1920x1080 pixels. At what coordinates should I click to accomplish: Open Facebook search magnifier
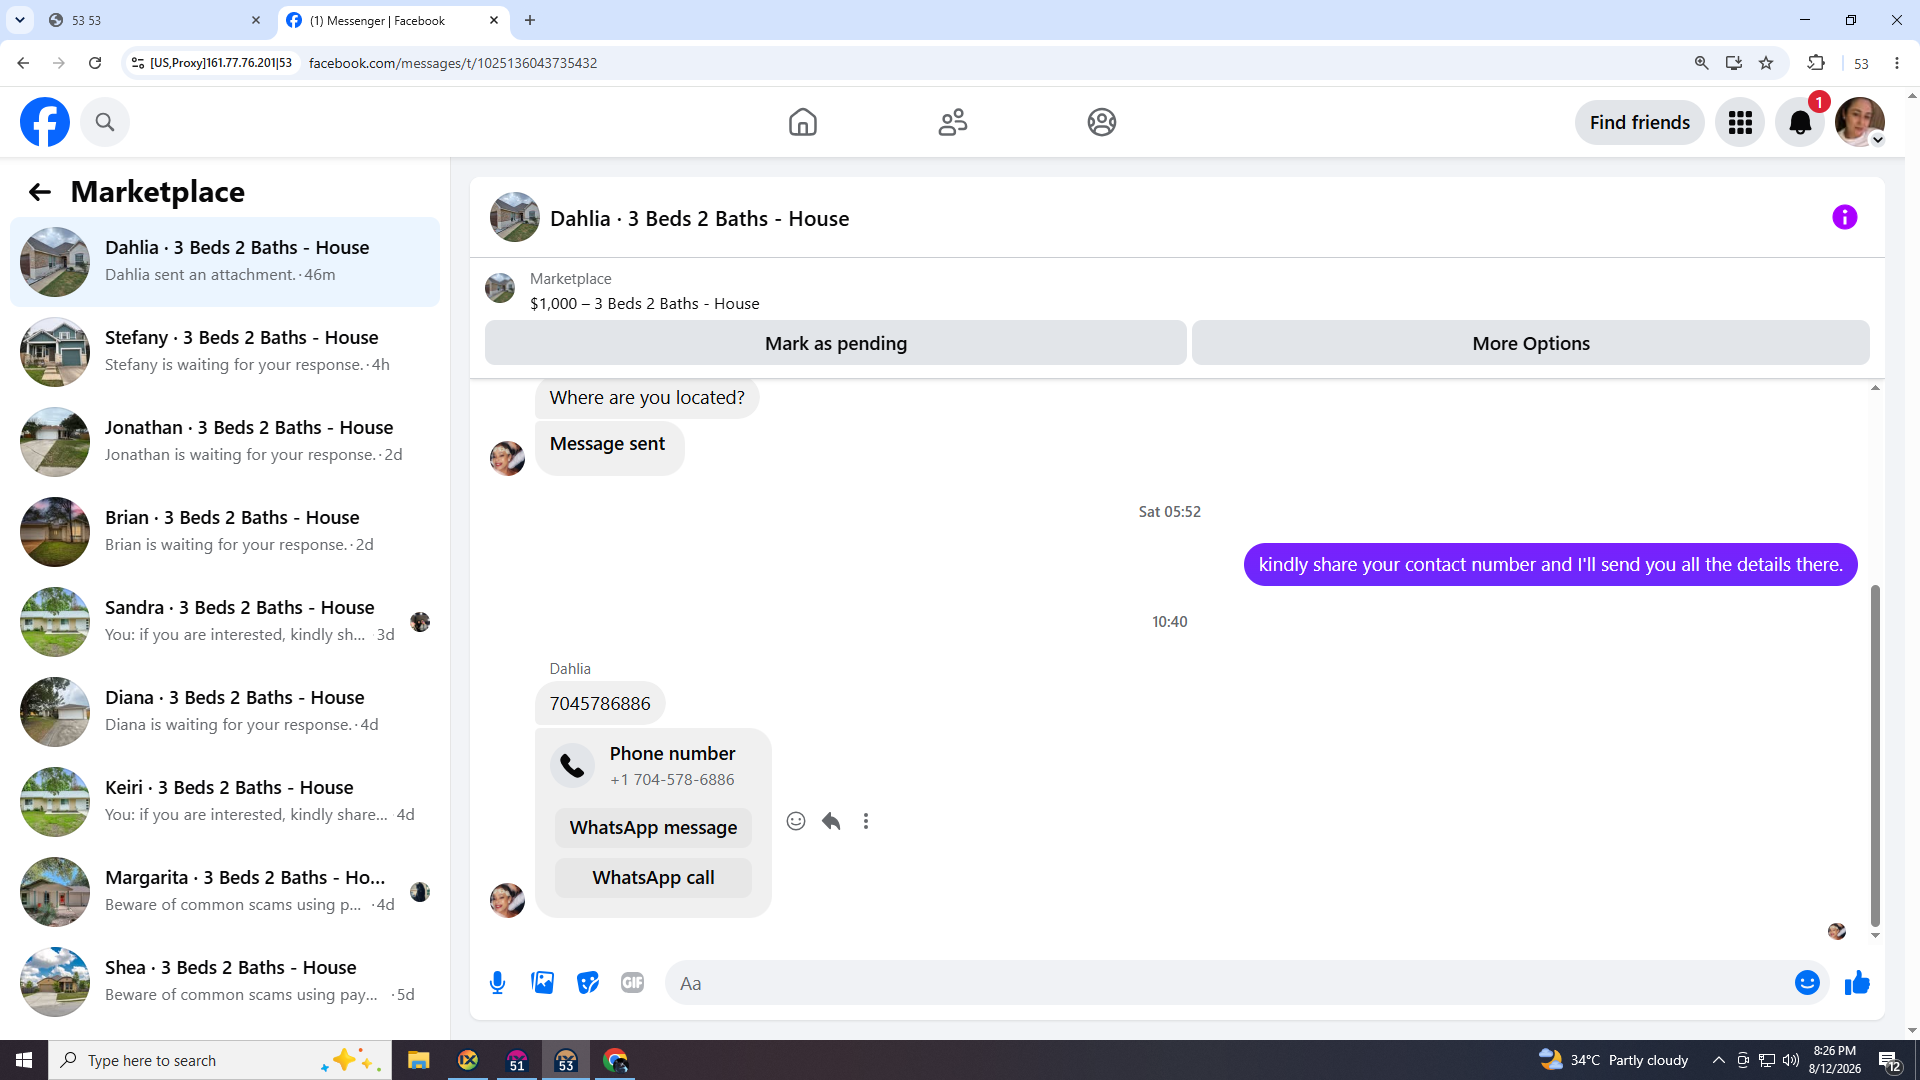click(x=105, y=122)
